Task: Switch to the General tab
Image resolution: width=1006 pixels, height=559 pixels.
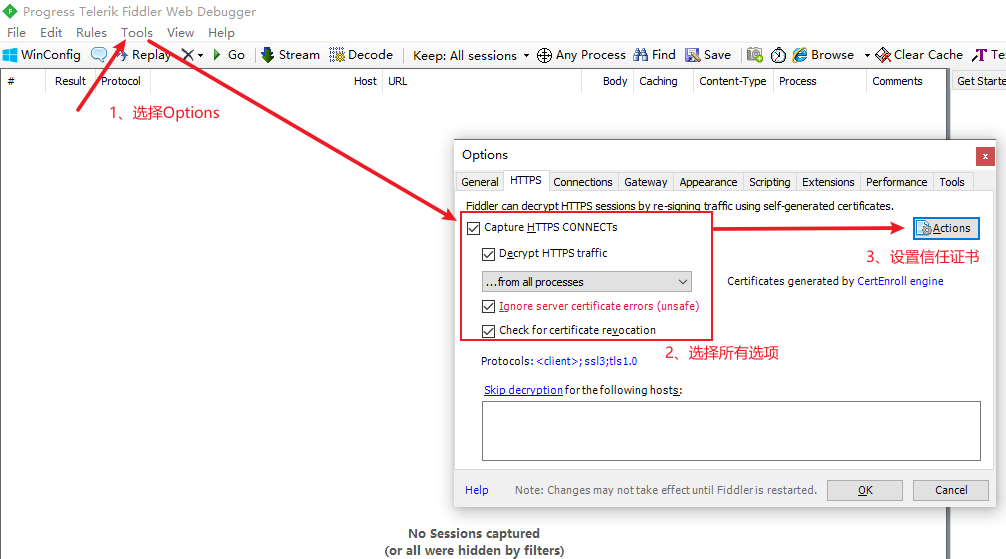Action: 479,182
